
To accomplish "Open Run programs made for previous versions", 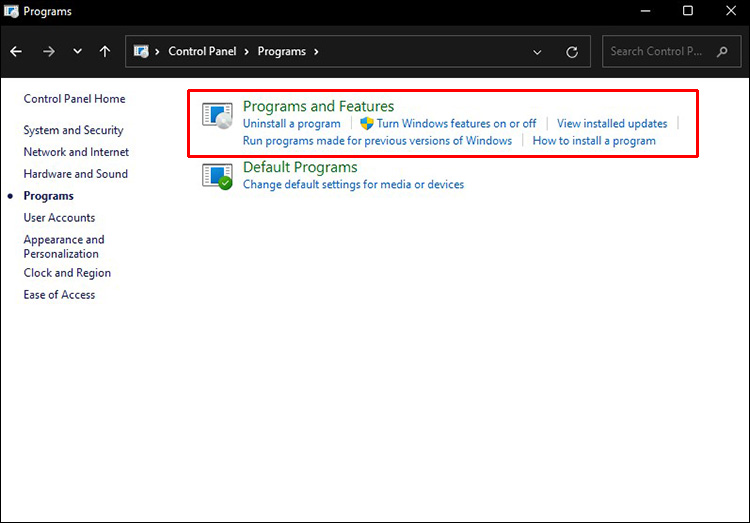I will tap(377, 141).
